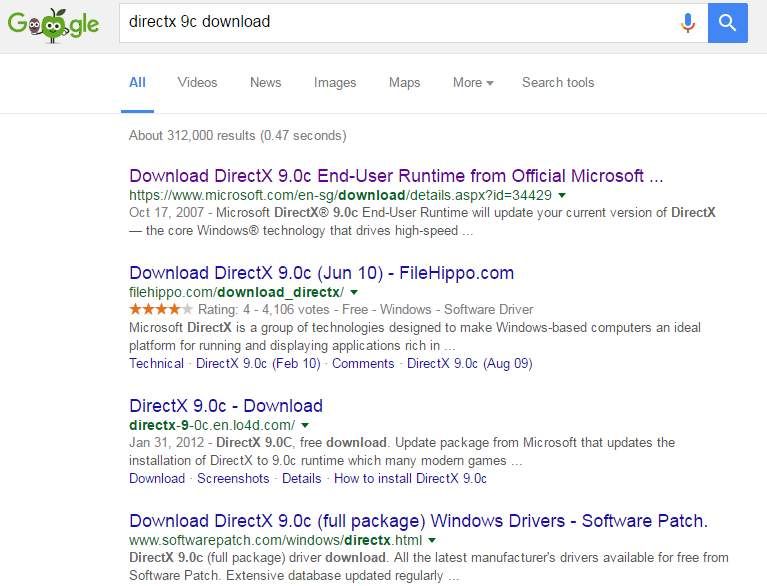Screen dimensions: 767x586
Task: Open Search tools options
Action: pos(558,82)
